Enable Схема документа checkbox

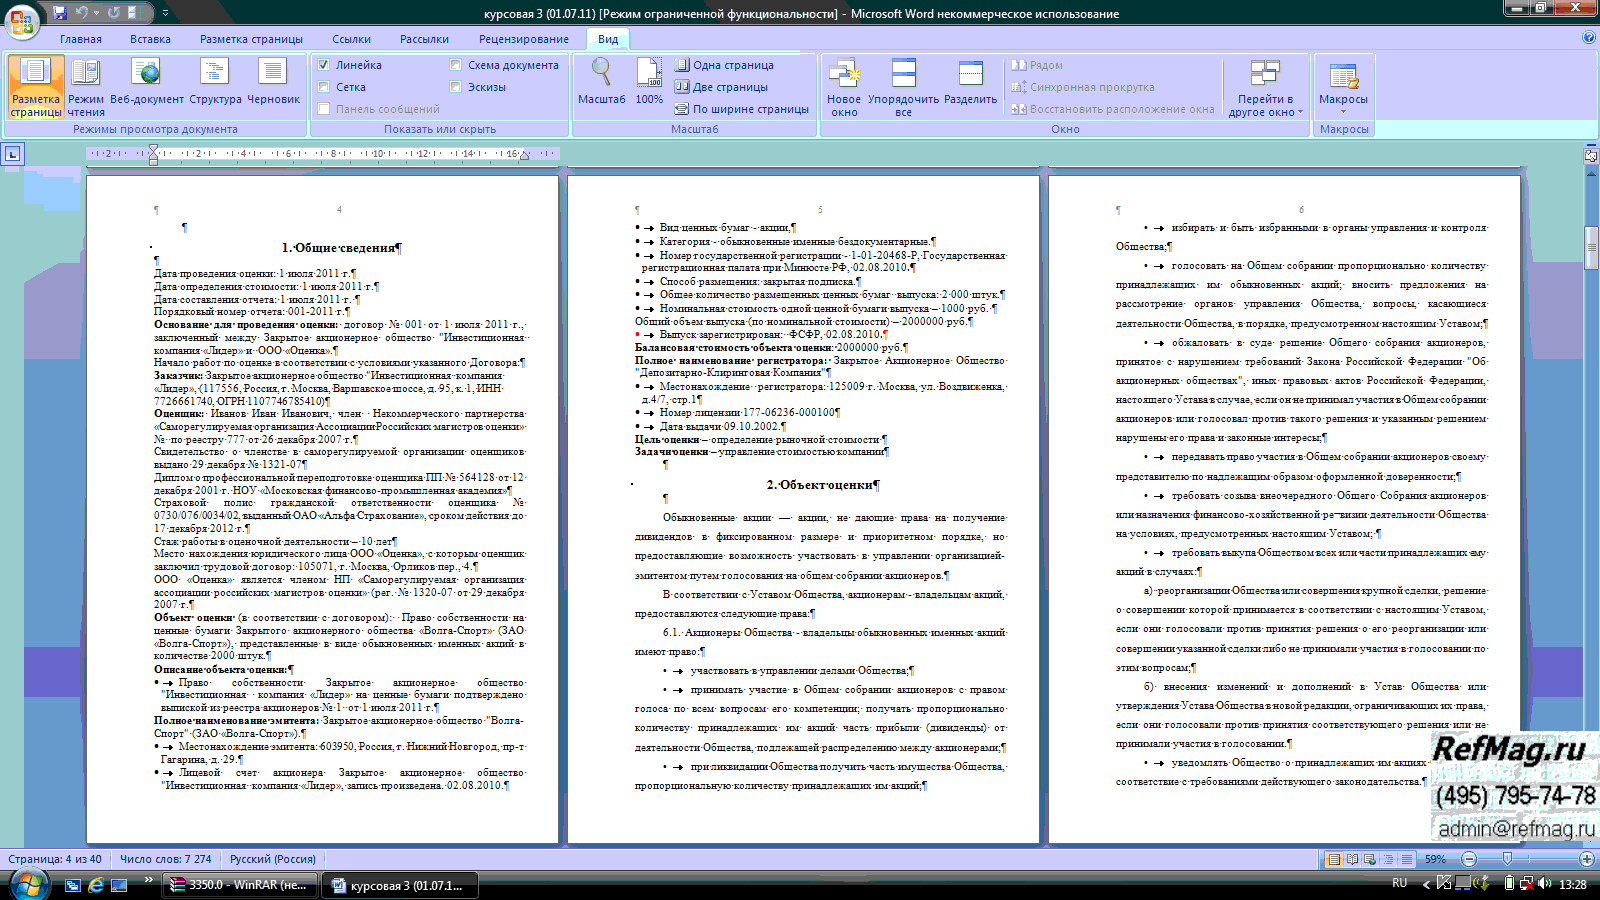[x=456, y=65]
